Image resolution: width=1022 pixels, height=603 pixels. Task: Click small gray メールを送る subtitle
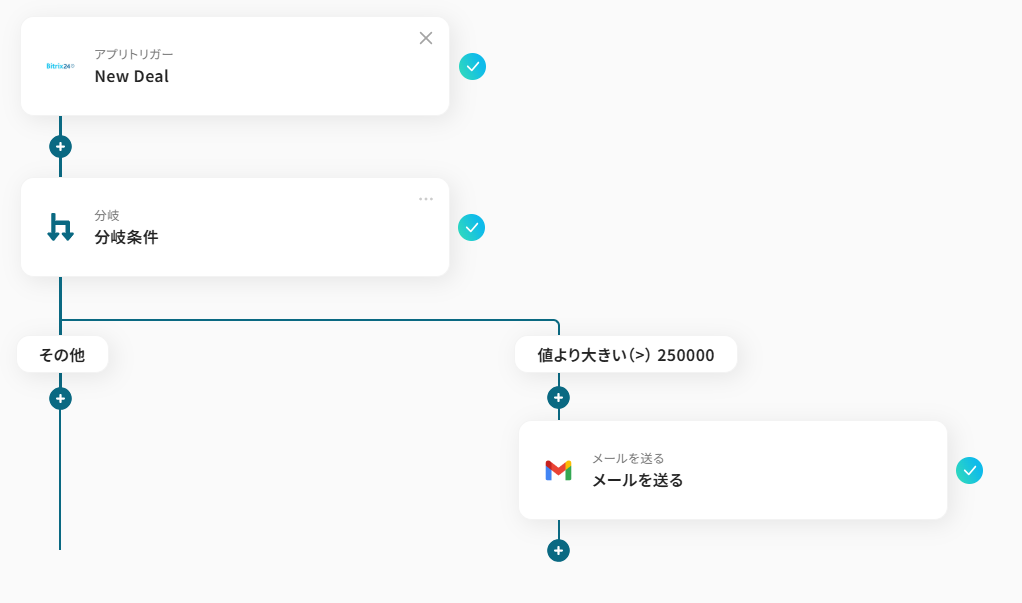pyautogui.click(x=628, y=458)
